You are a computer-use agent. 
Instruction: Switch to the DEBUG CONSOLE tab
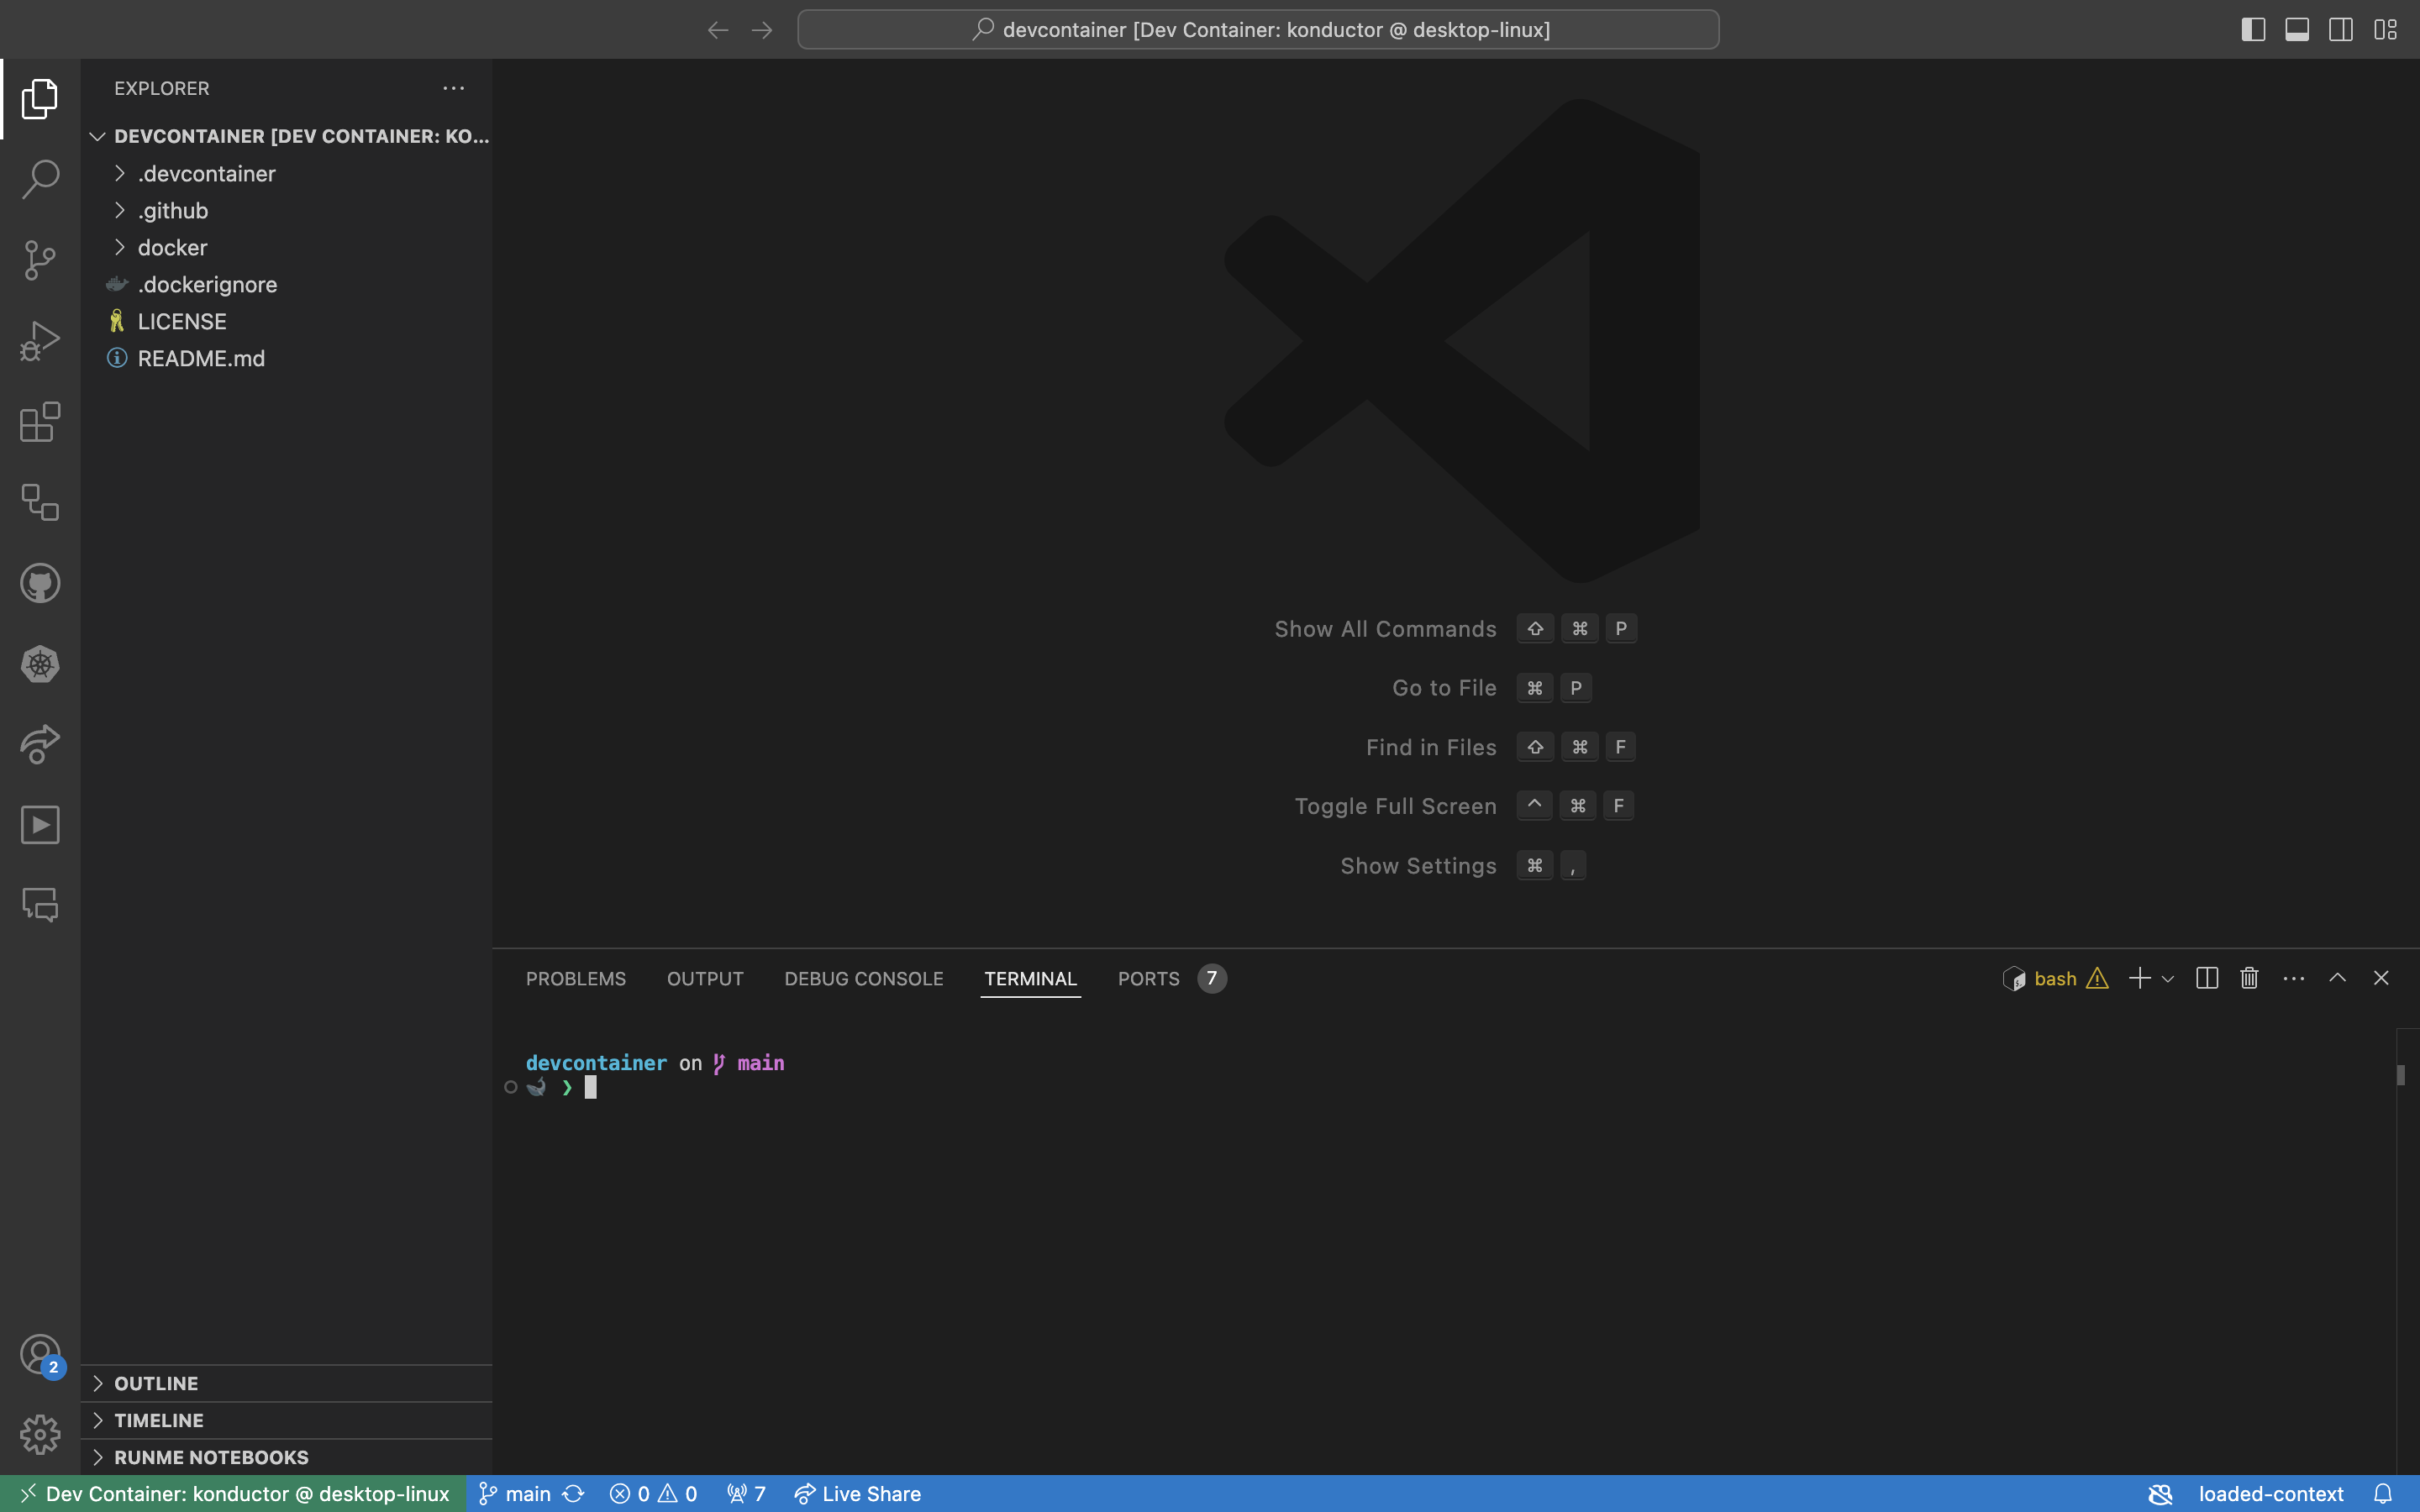(x=864, y=979)
